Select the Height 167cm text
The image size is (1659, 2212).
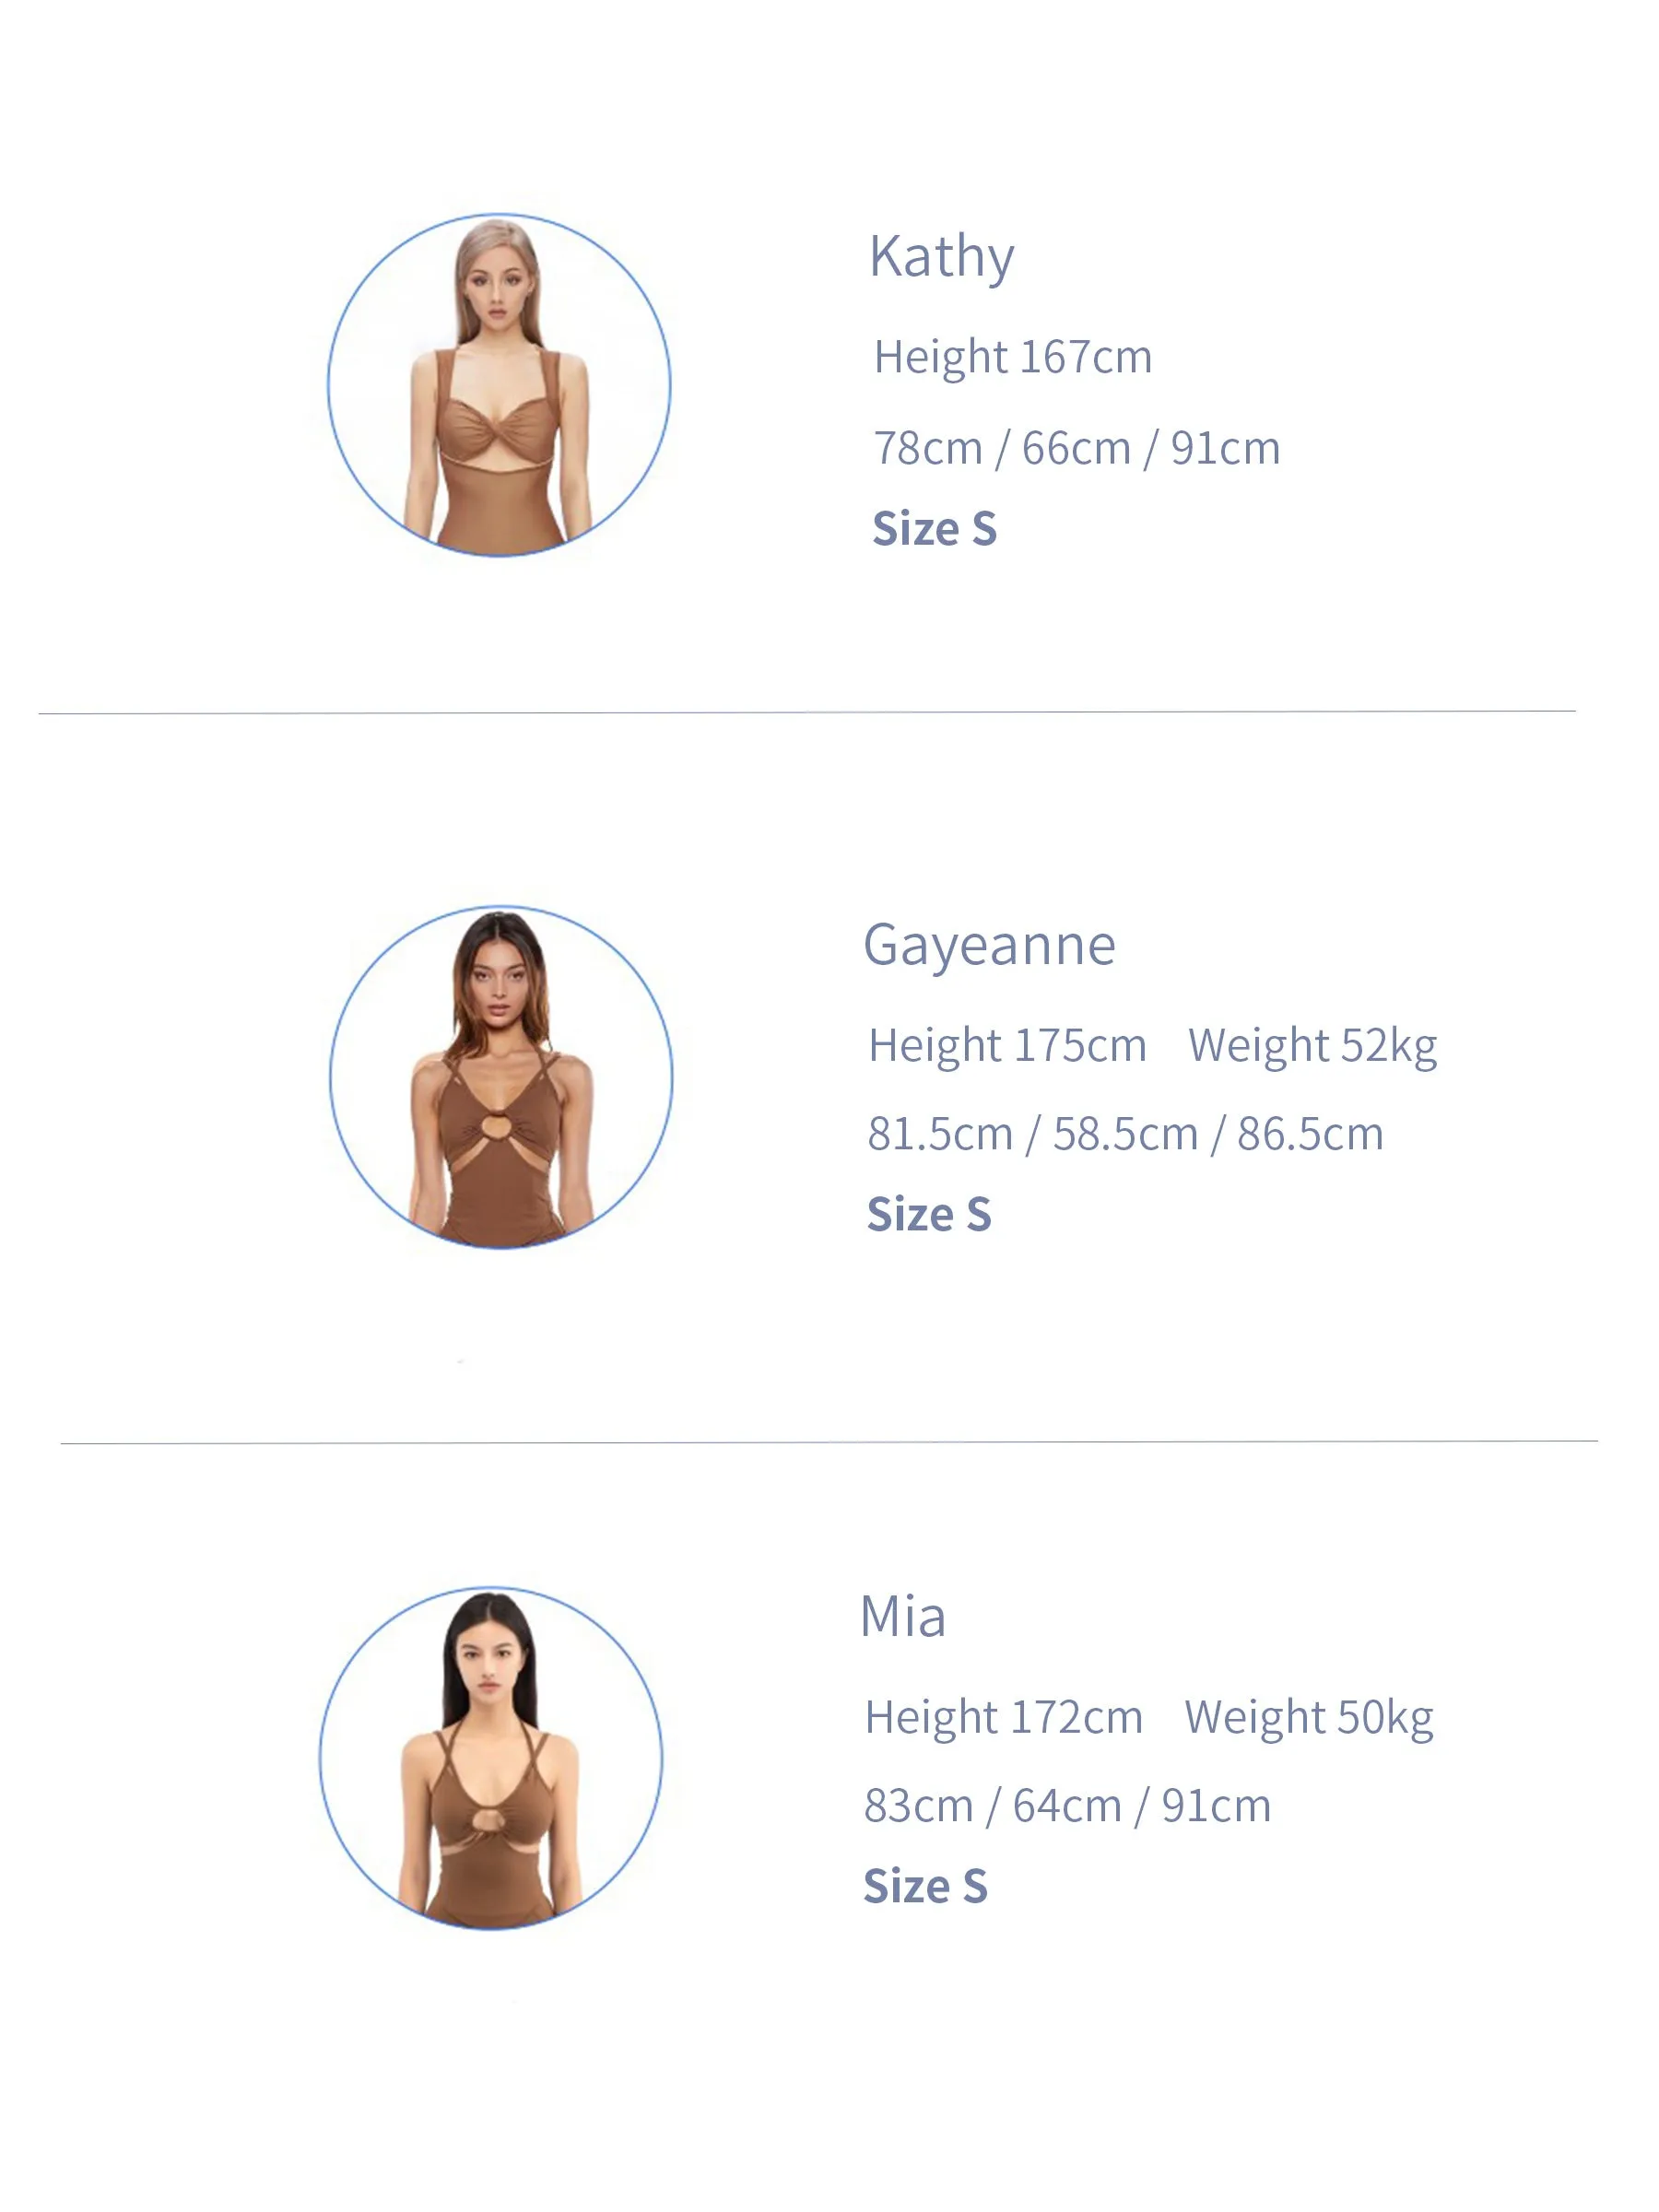click(x=1012, y=358)
